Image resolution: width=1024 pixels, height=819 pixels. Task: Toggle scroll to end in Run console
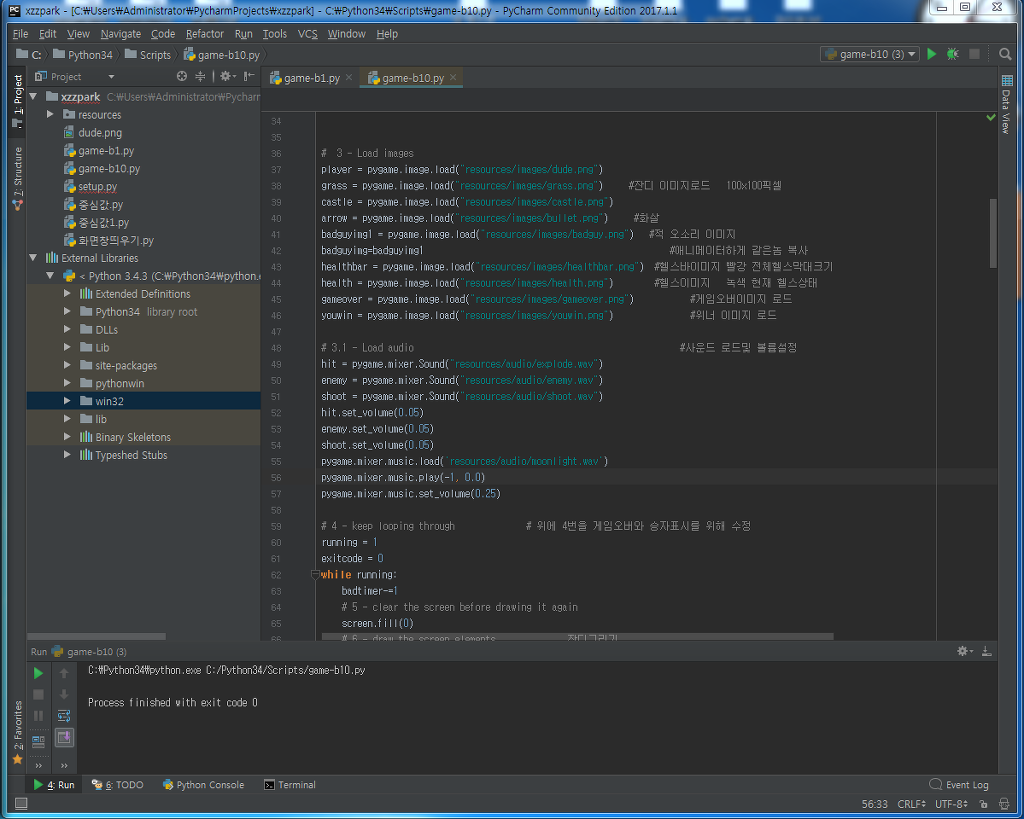tap(64, 738)
